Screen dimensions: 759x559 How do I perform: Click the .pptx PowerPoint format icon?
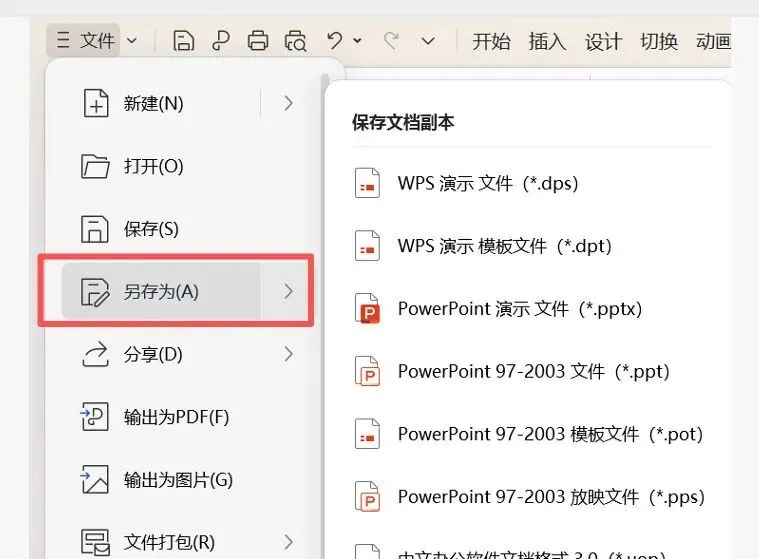[367, 308]
